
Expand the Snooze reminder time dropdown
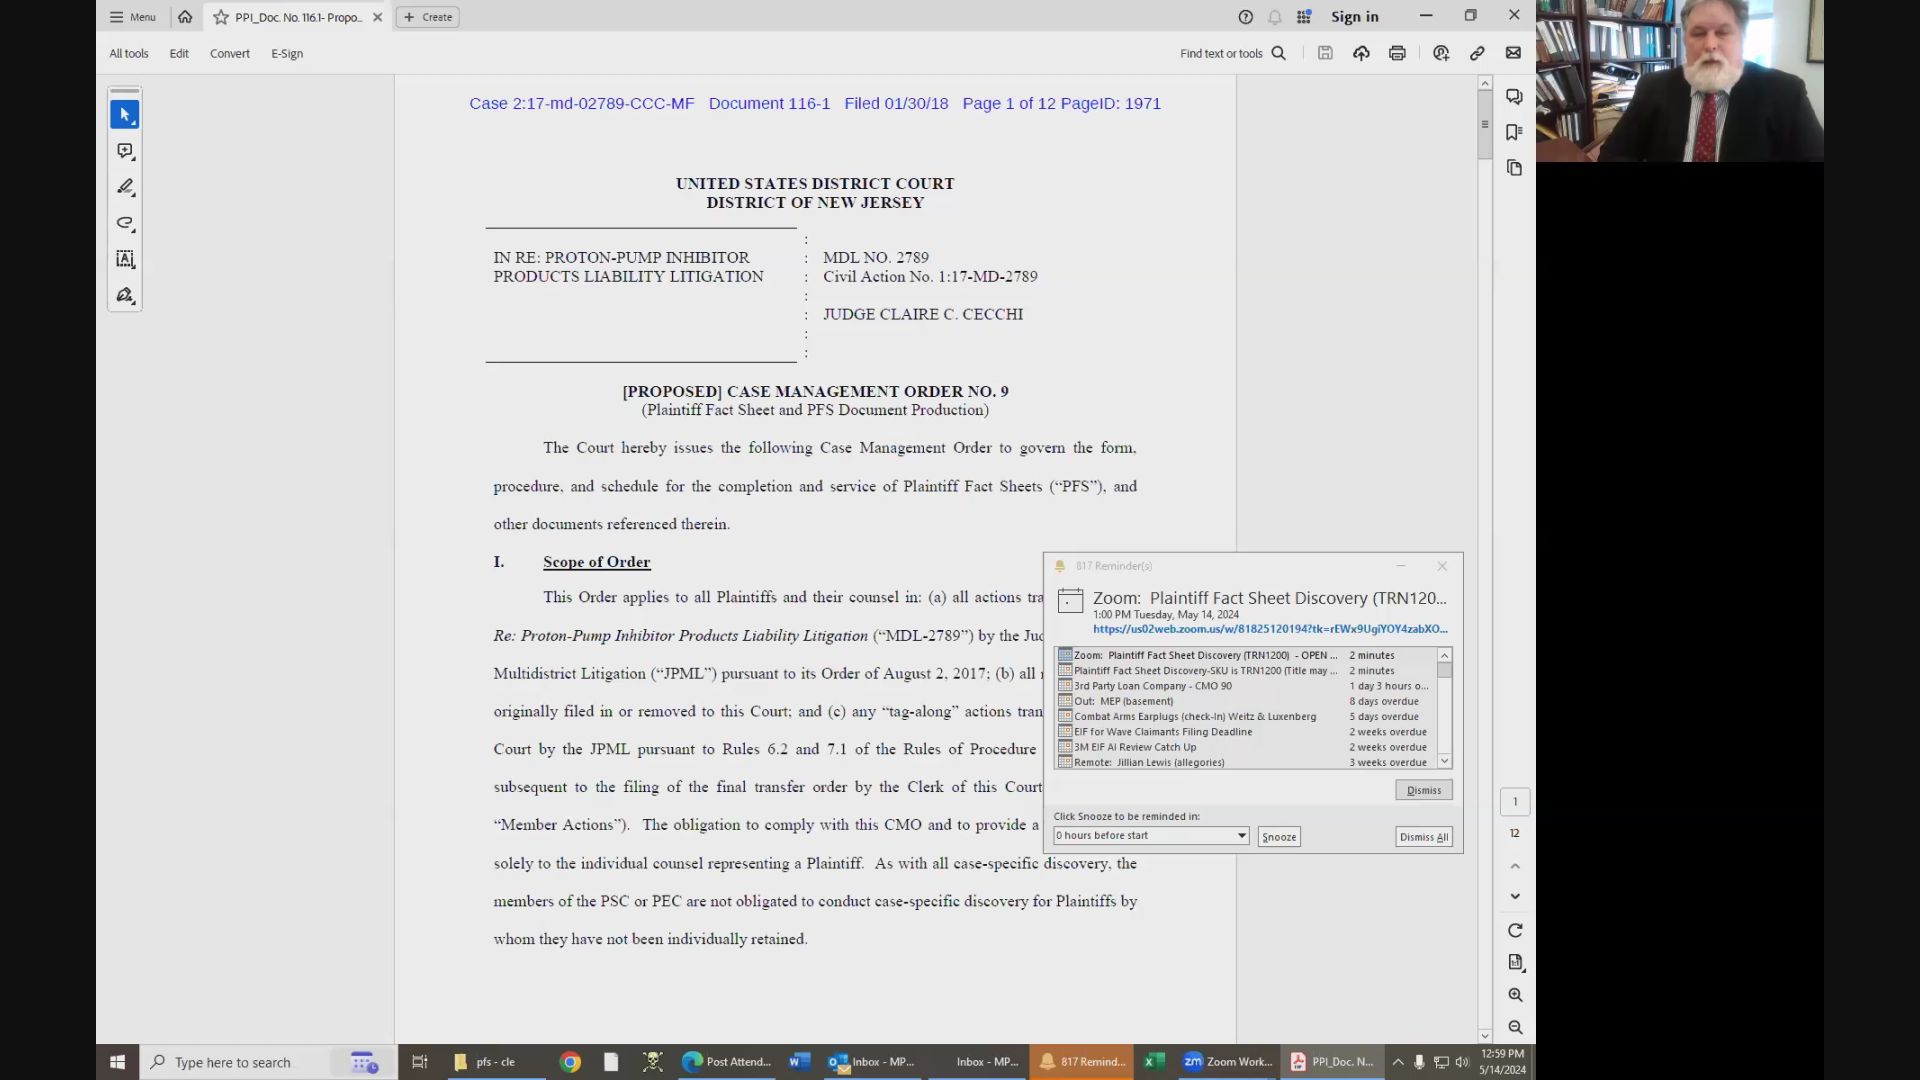tap(1241, 836)
